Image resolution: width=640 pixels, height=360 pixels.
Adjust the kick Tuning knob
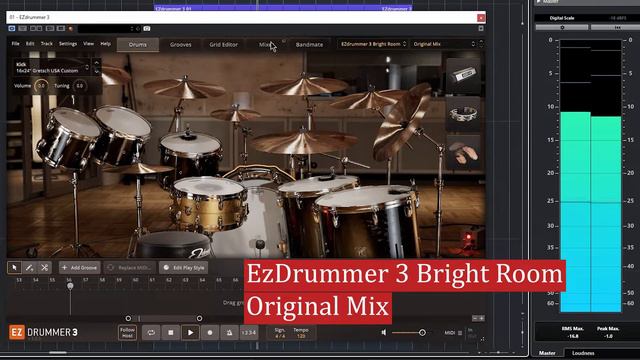[x=80, y=86]
